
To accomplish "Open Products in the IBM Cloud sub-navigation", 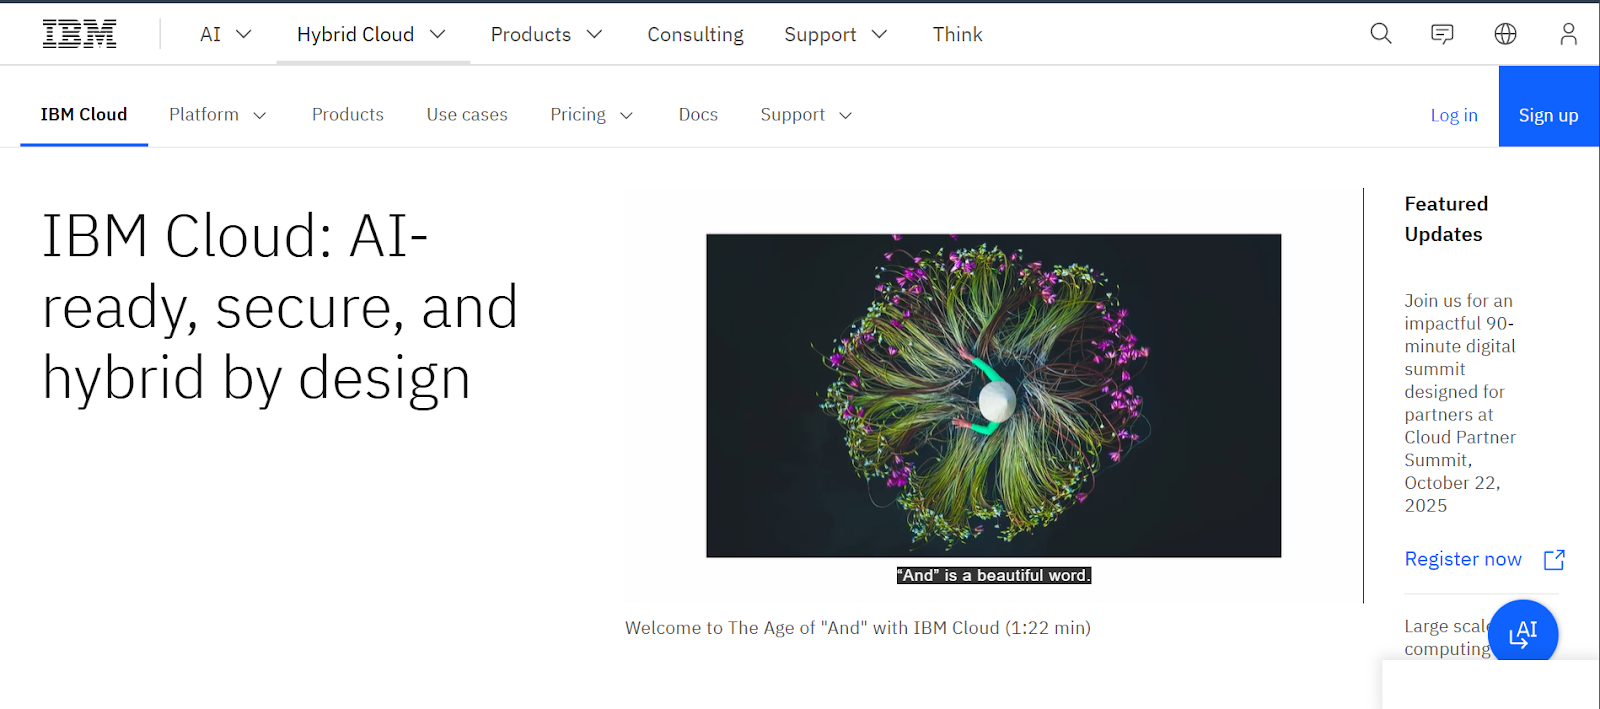I will (x=348, y=115).
